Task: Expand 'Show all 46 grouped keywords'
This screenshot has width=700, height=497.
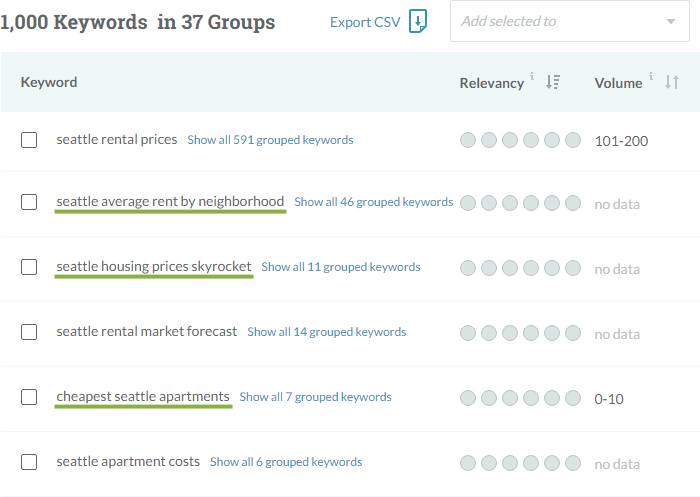Action: [373, 202]
